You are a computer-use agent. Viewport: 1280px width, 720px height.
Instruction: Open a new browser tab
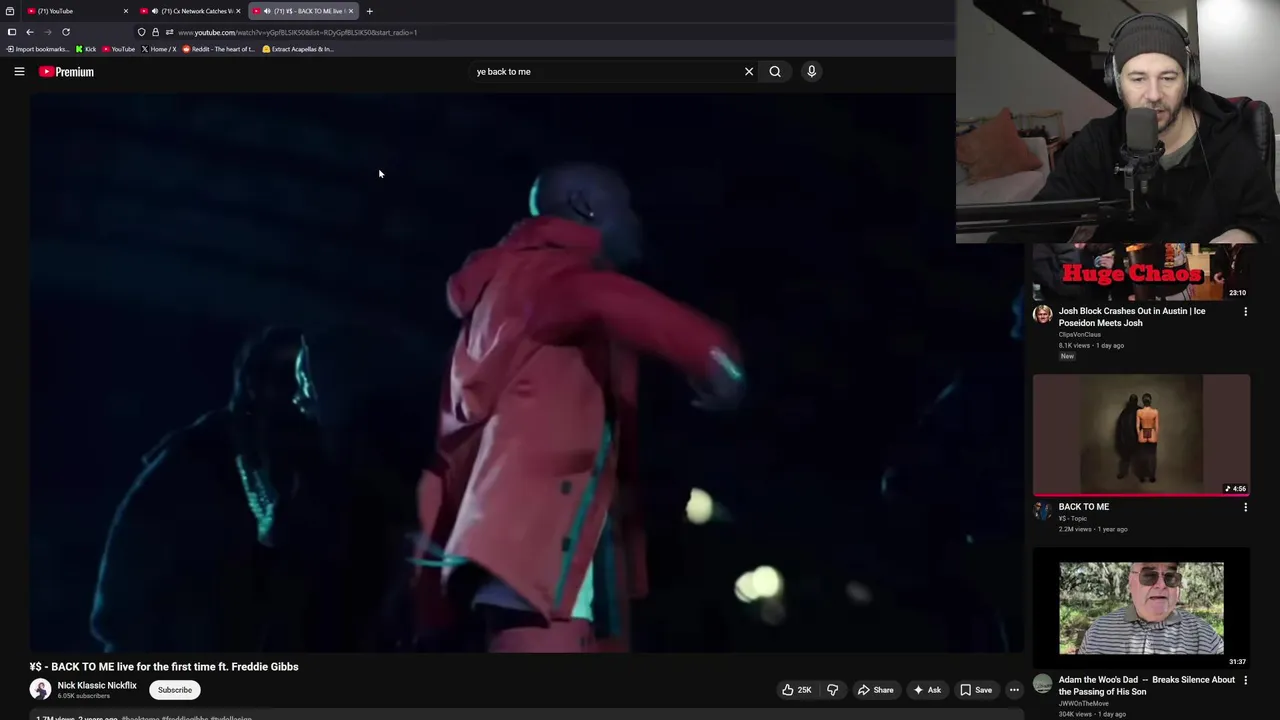(x=369, y=11)
